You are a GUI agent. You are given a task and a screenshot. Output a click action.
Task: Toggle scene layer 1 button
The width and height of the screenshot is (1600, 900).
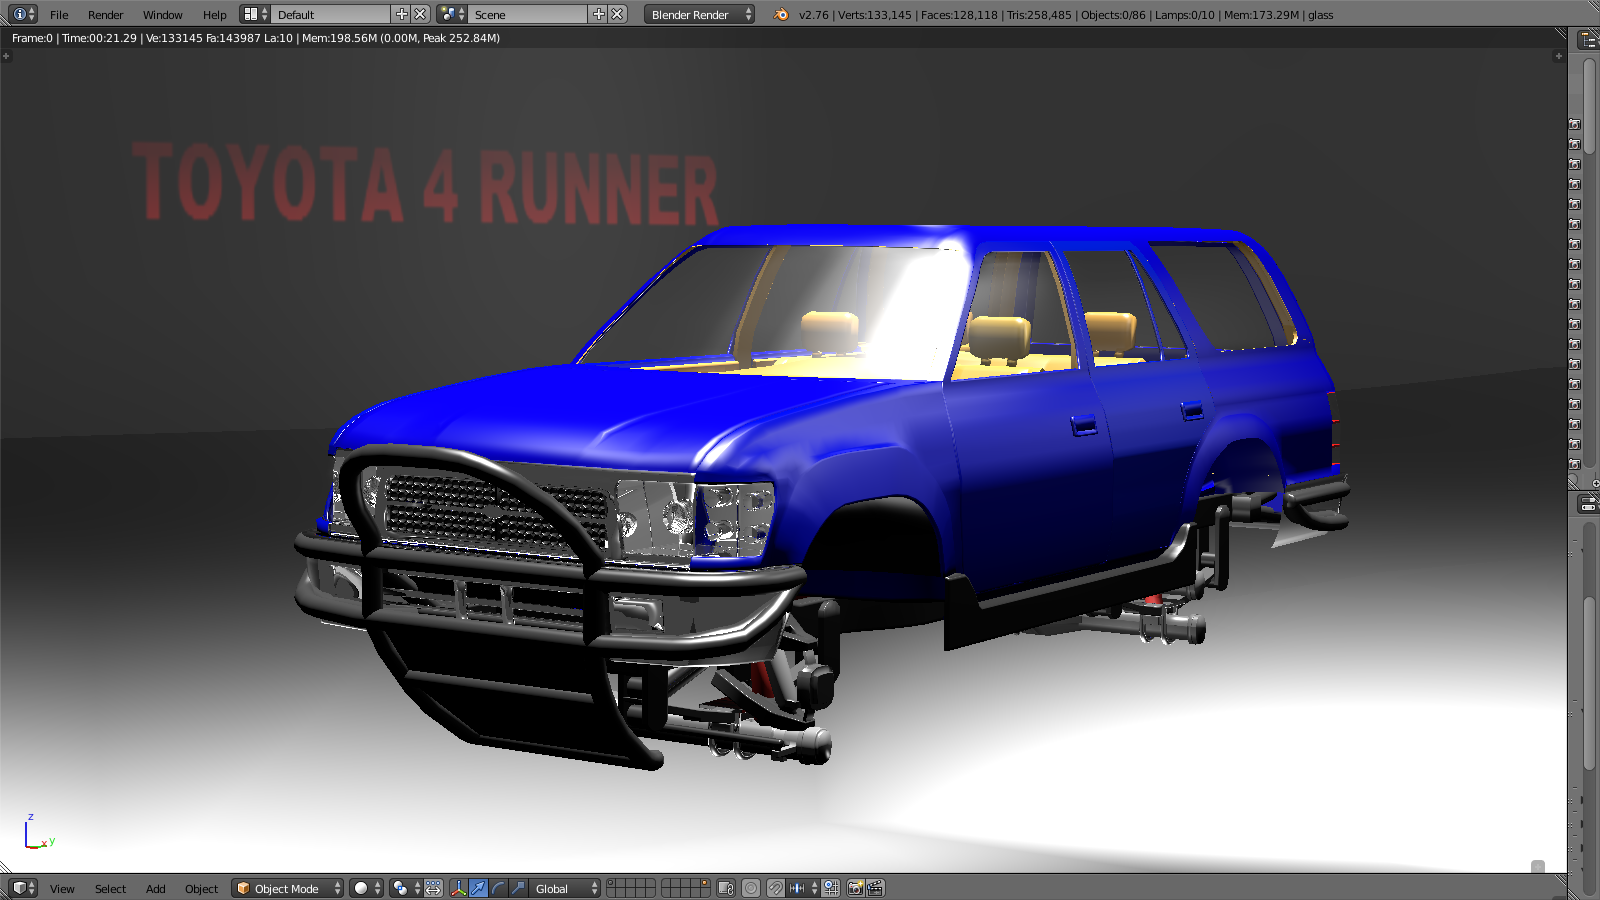coord(612,883)
